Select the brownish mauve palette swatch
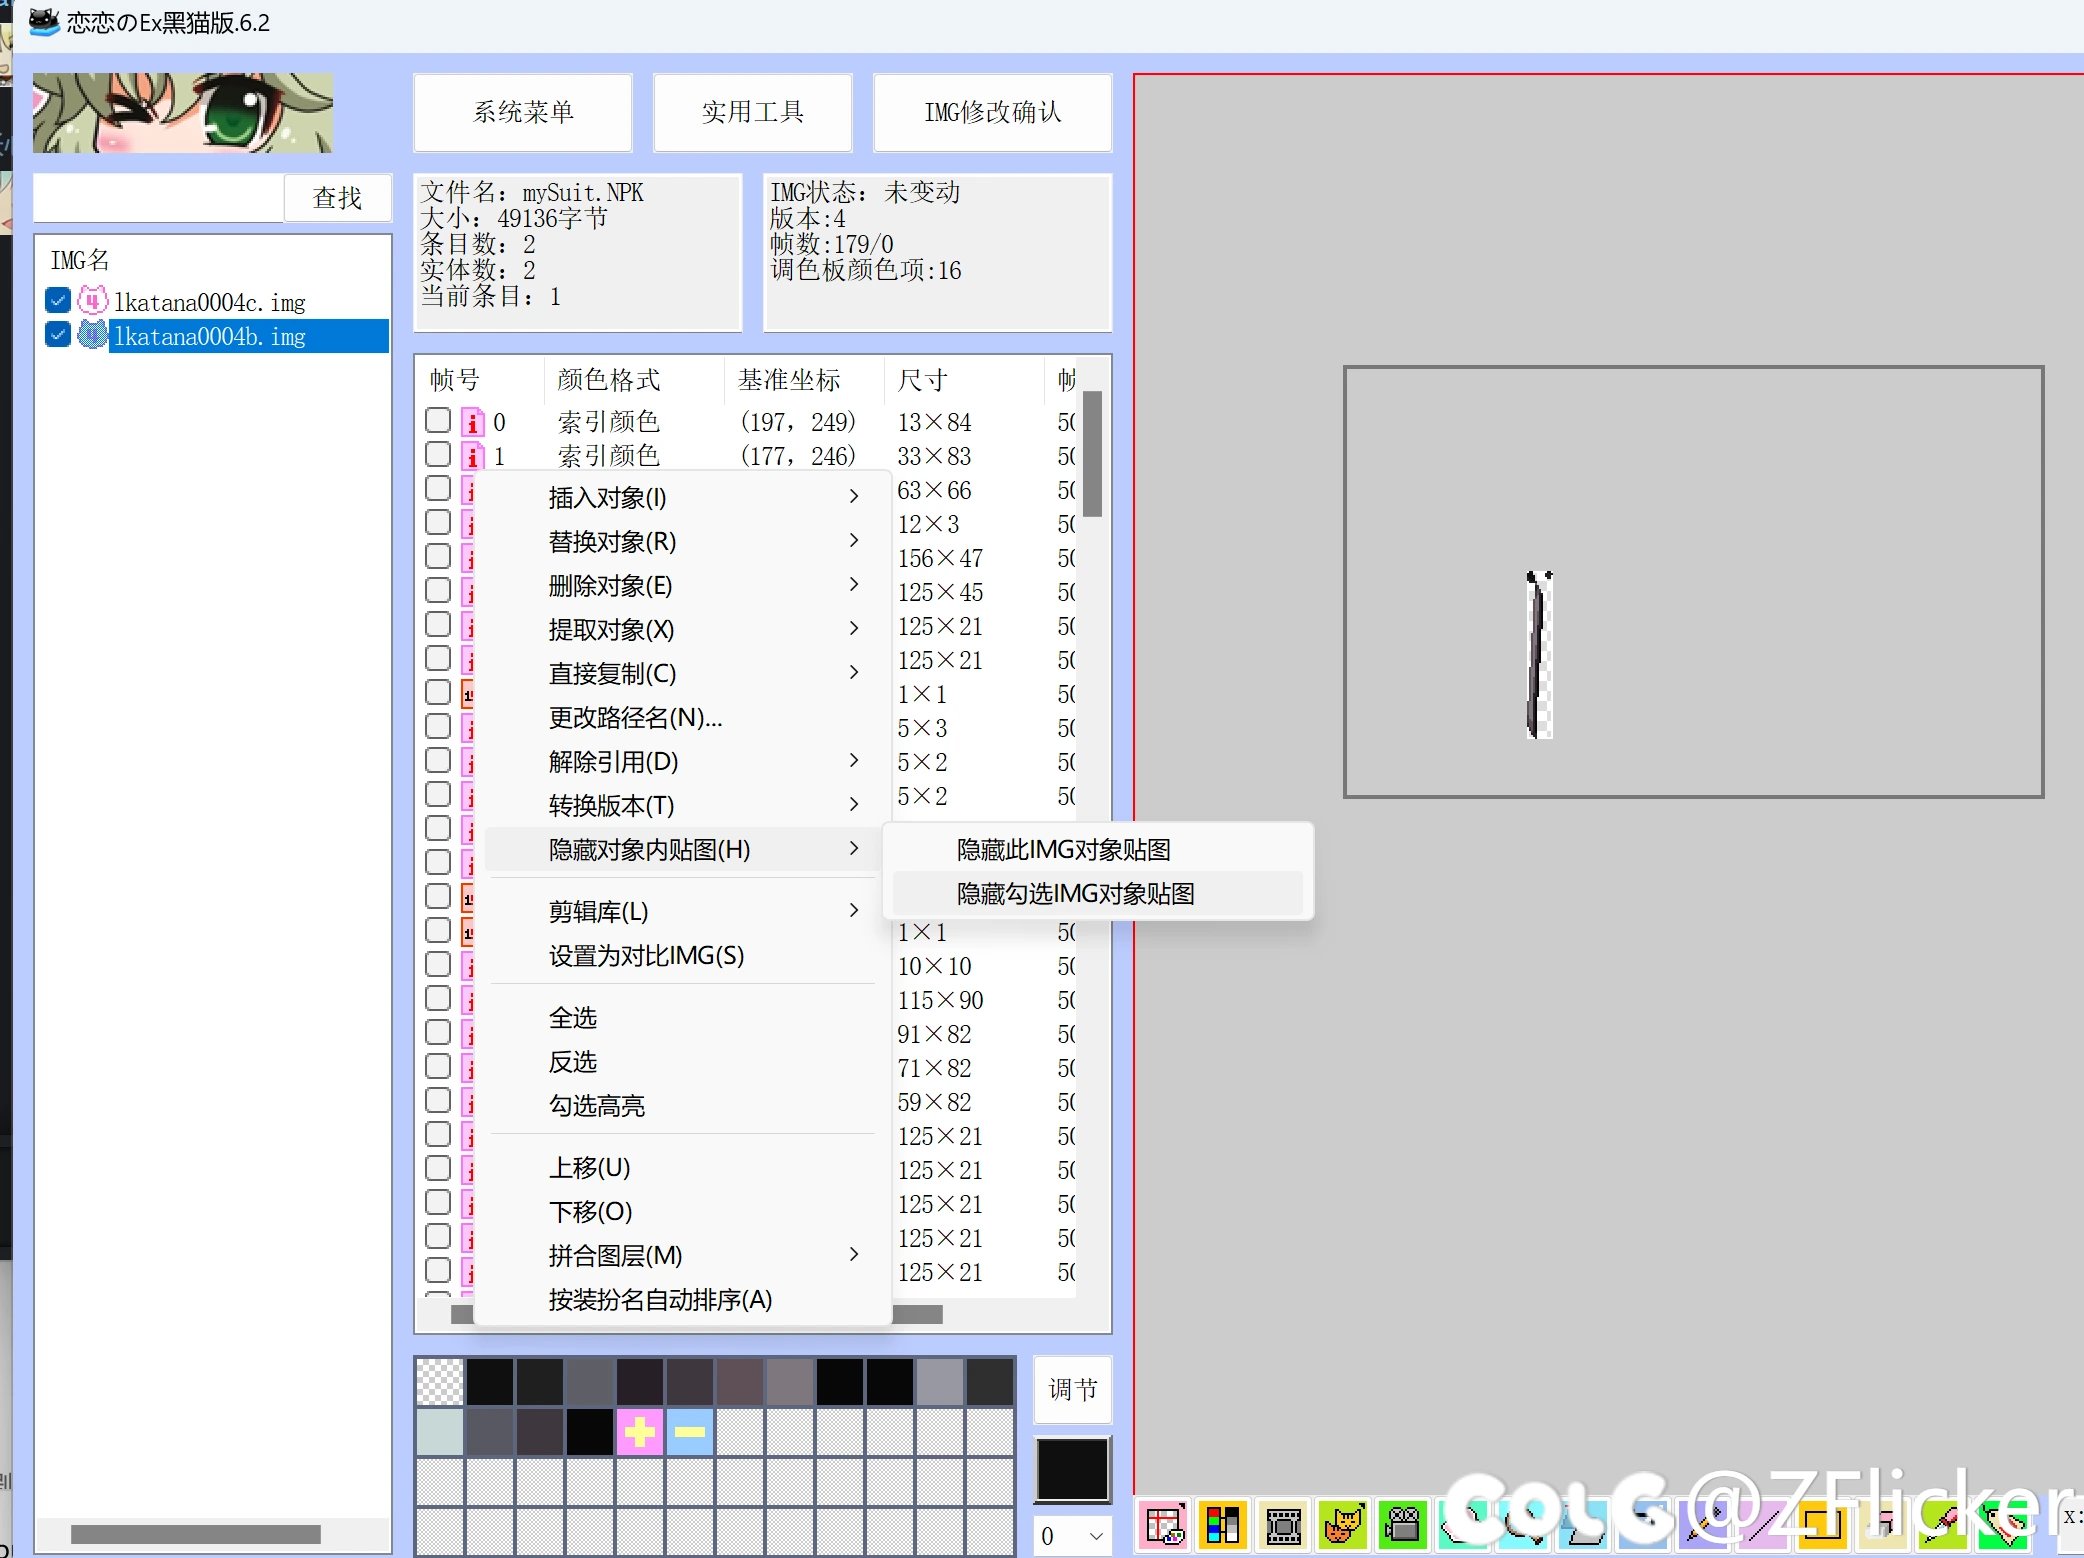This screenshot has height=1558, width=2084. click(739, 1382)
